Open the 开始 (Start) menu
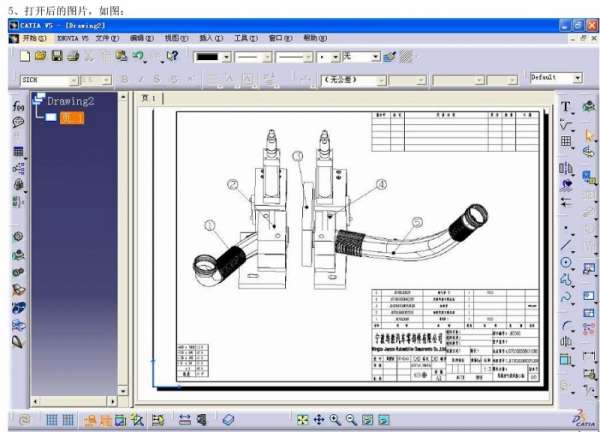 tap(34, 38)
